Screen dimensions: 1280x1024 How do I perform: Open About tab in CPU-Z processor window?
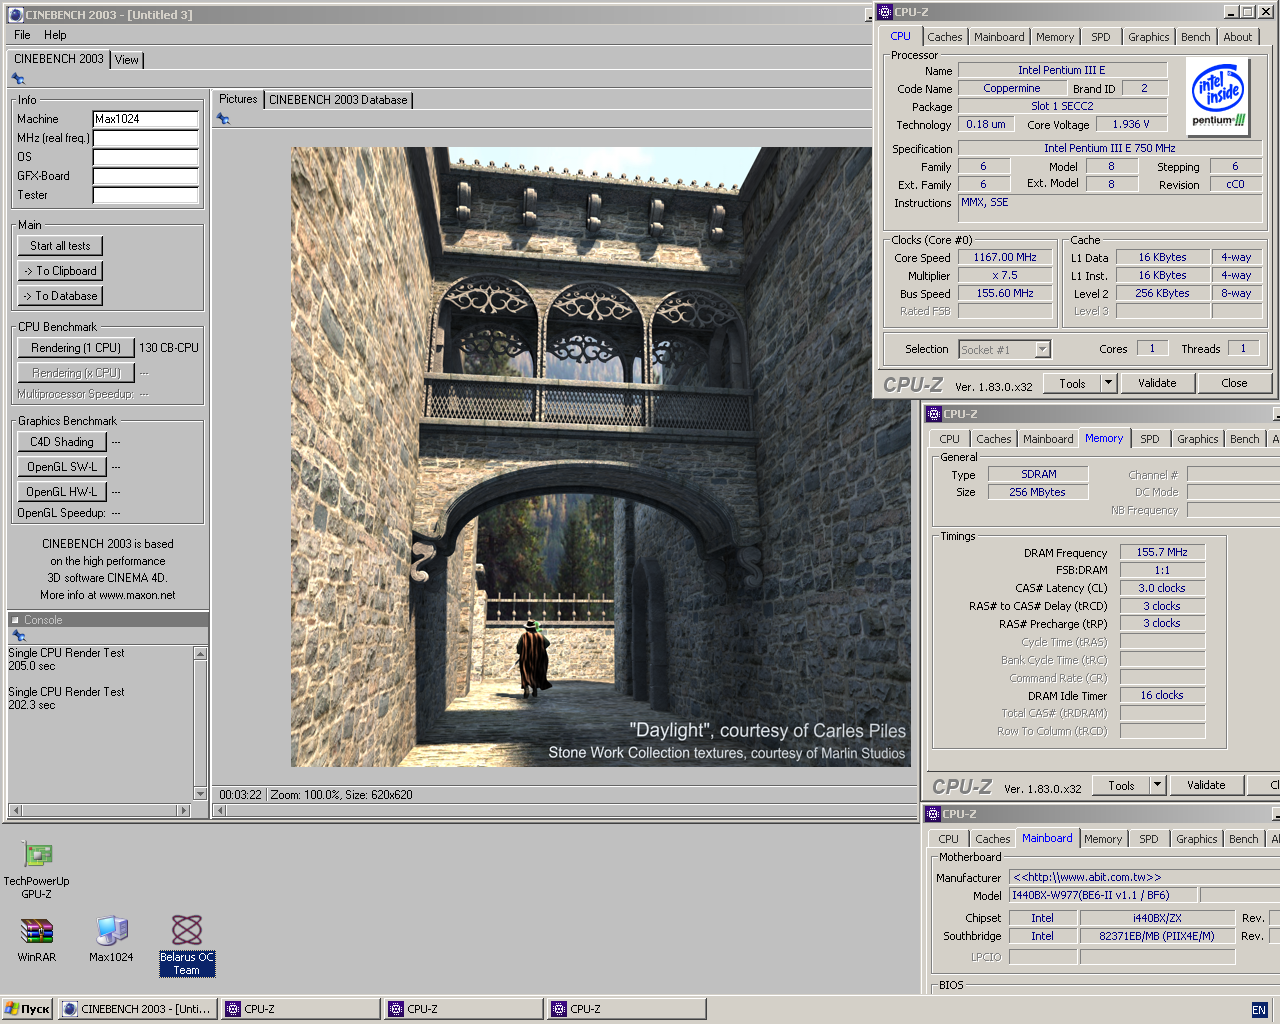(1238, 37)
